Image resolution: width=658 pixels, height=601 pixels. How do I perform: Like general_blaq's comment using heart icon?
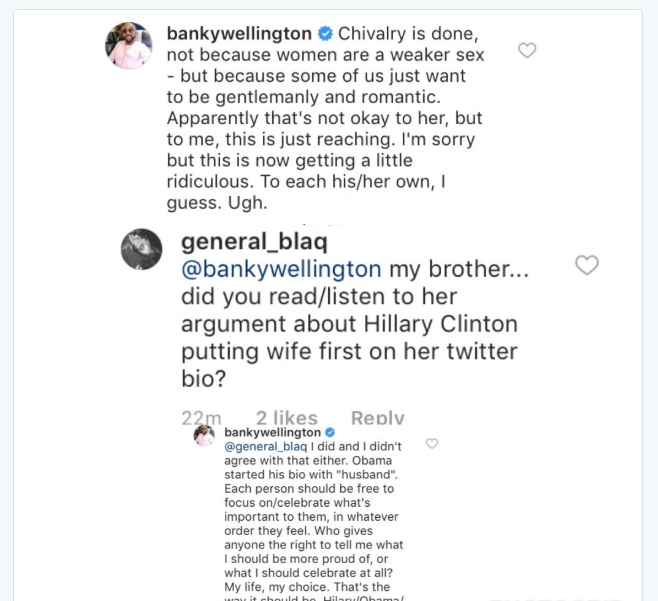587,264
